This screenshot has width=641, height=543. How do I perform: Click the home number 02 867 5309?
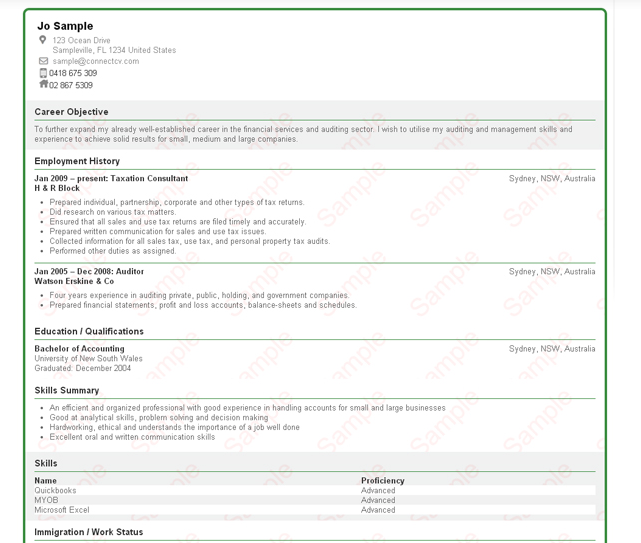[71, 85]
